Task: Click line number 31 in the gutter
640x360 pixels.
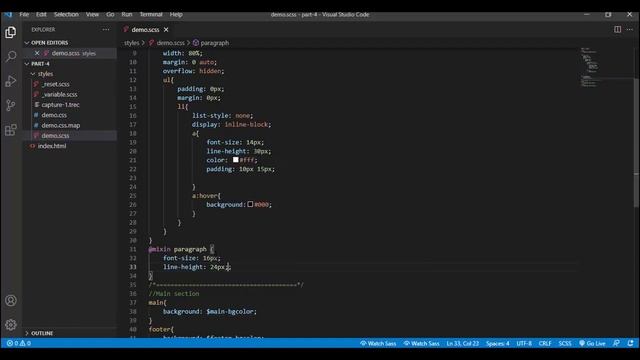Action: (x=133, y=249)
